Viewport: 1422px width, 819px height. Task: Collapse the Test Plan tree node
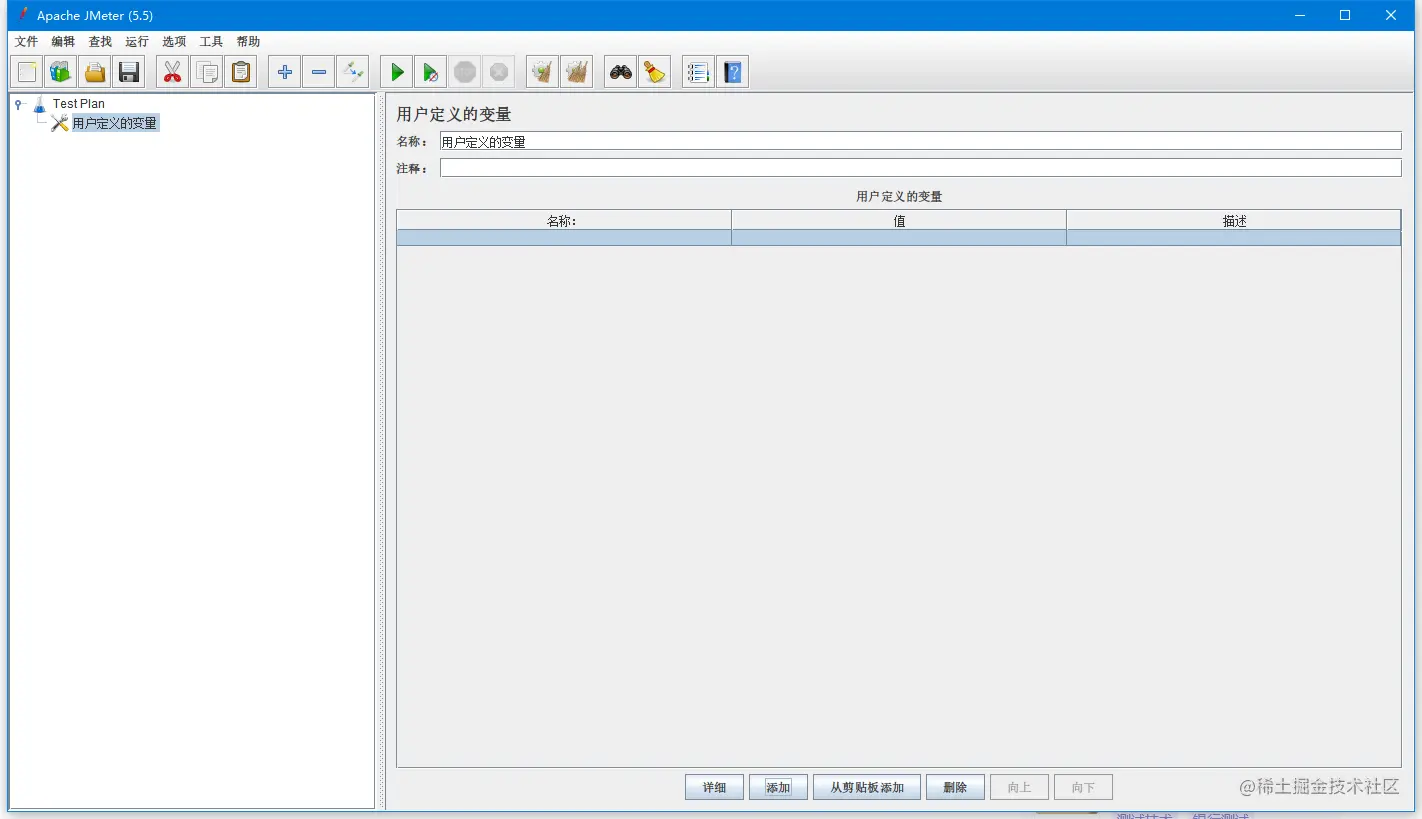tap(18, 104)
